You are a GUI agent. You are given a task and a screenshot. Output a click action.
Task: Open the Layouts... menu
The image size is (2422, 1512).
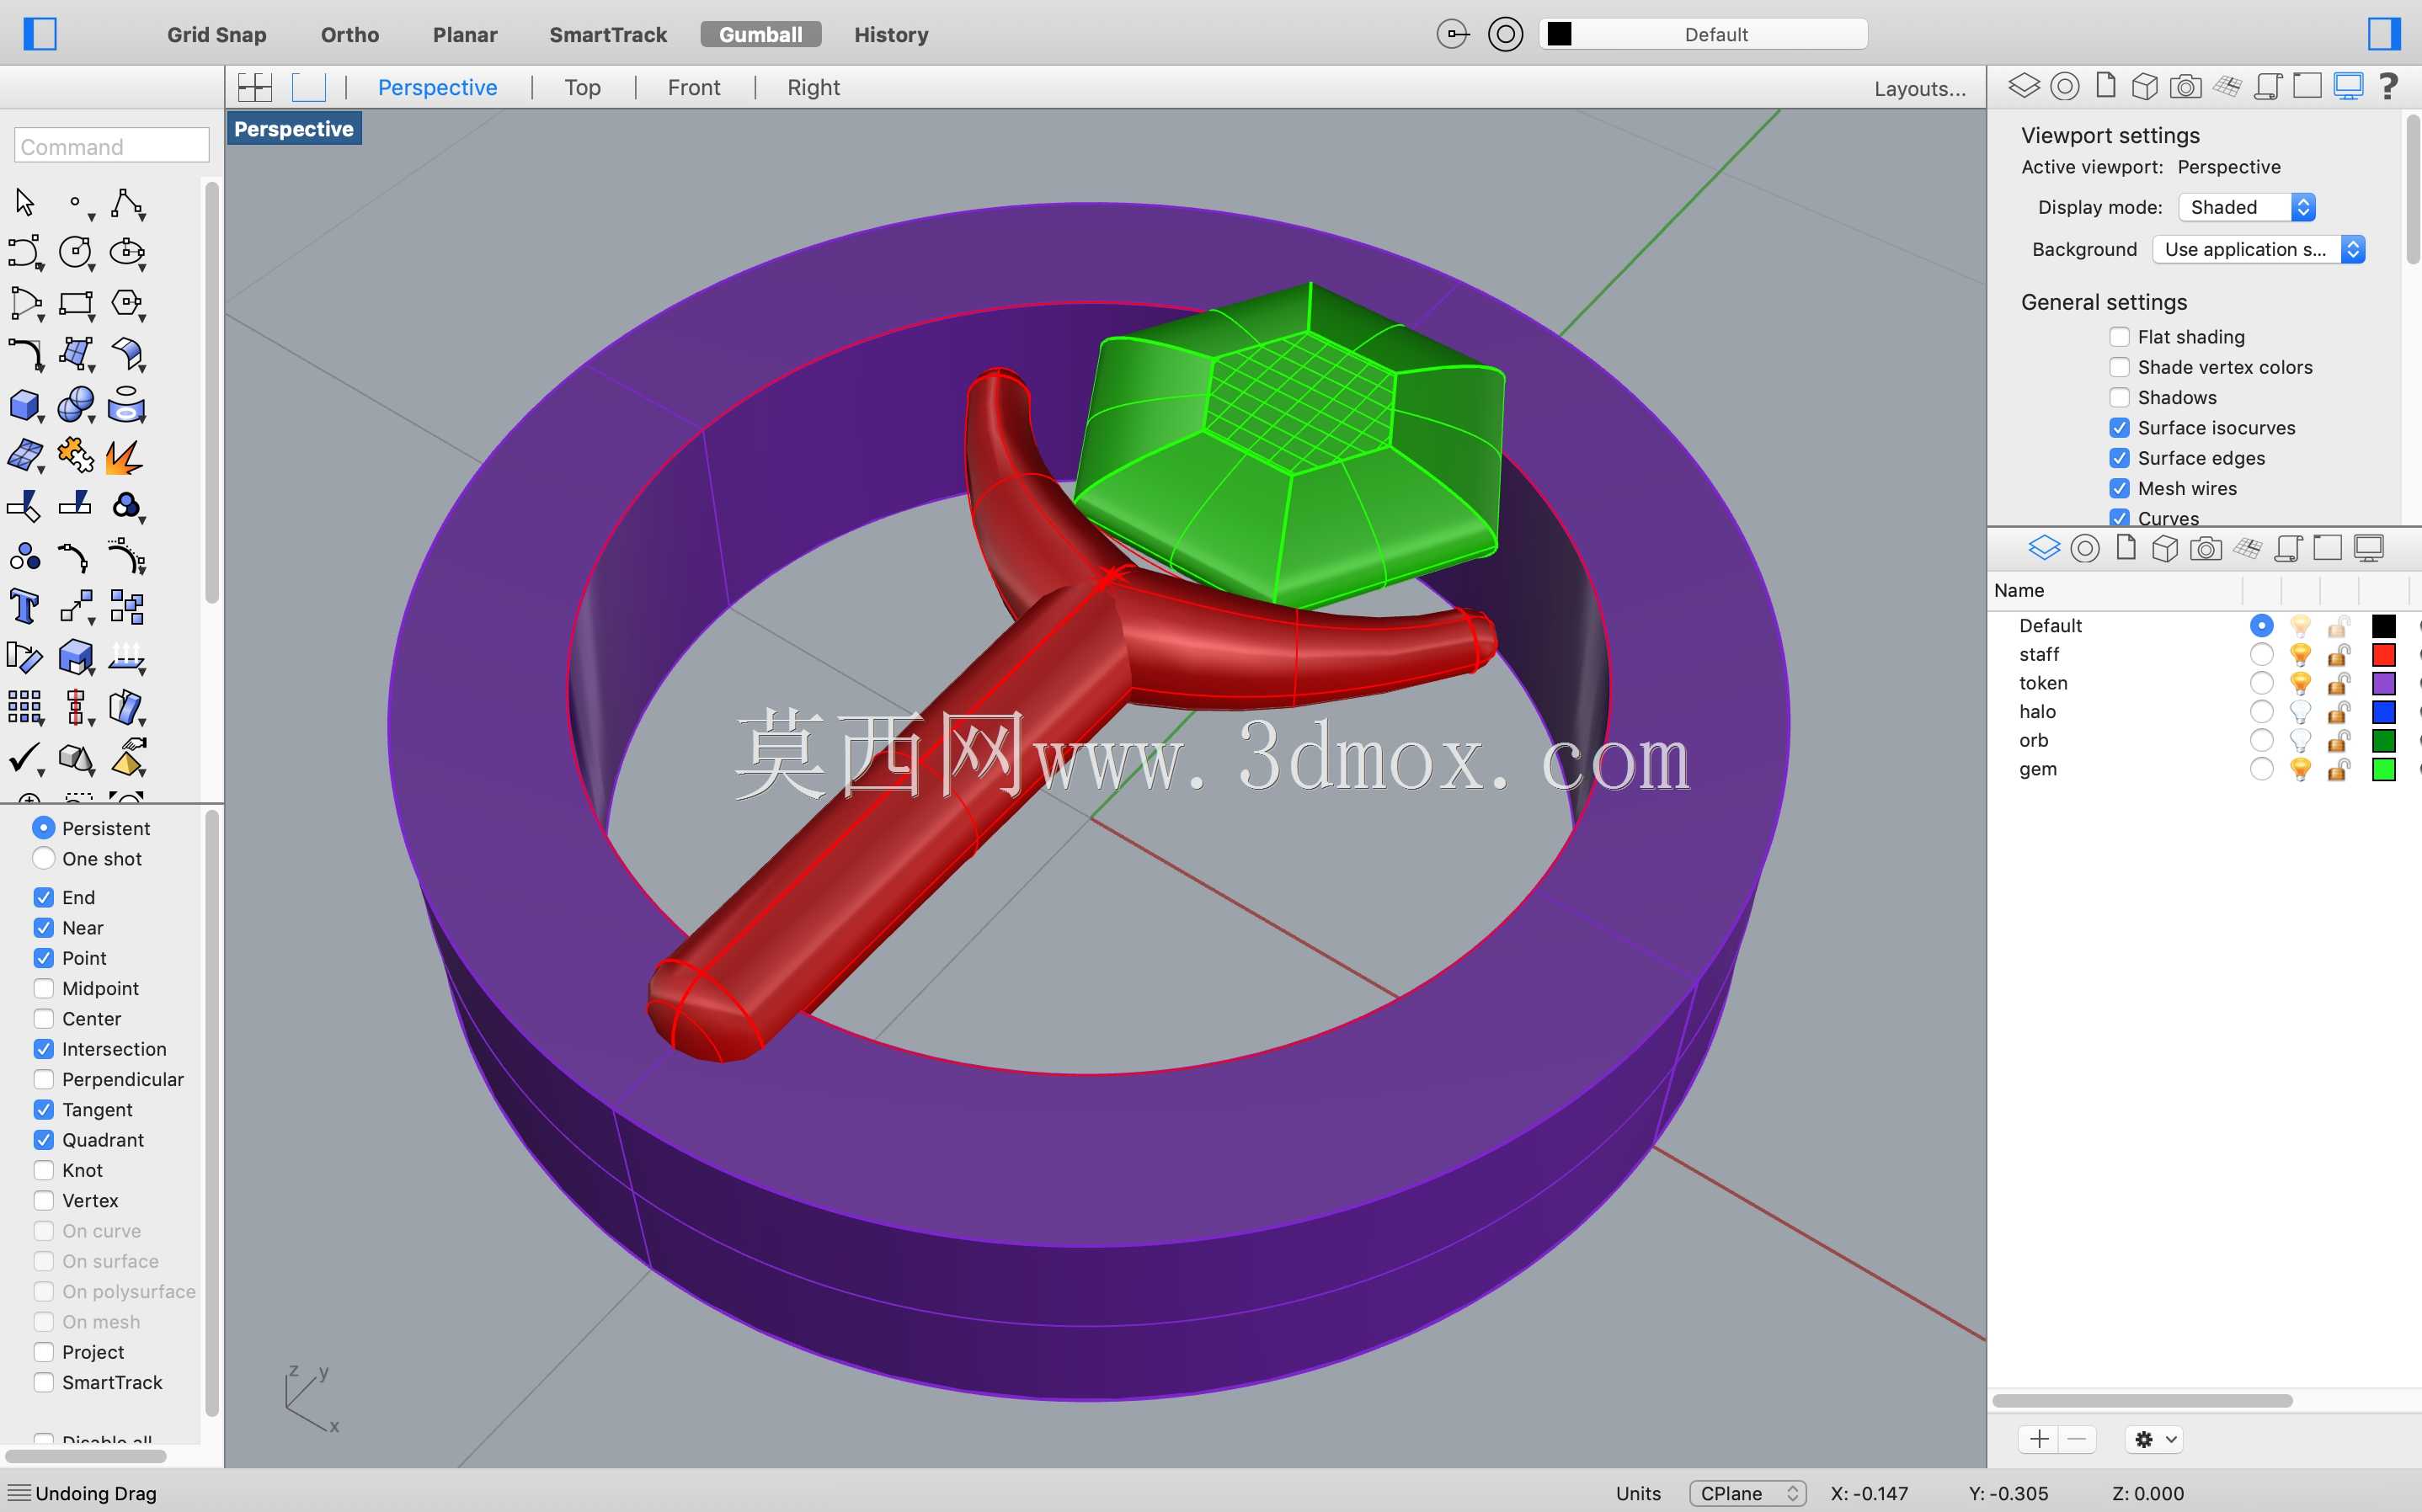click(x=1920, y=88)
